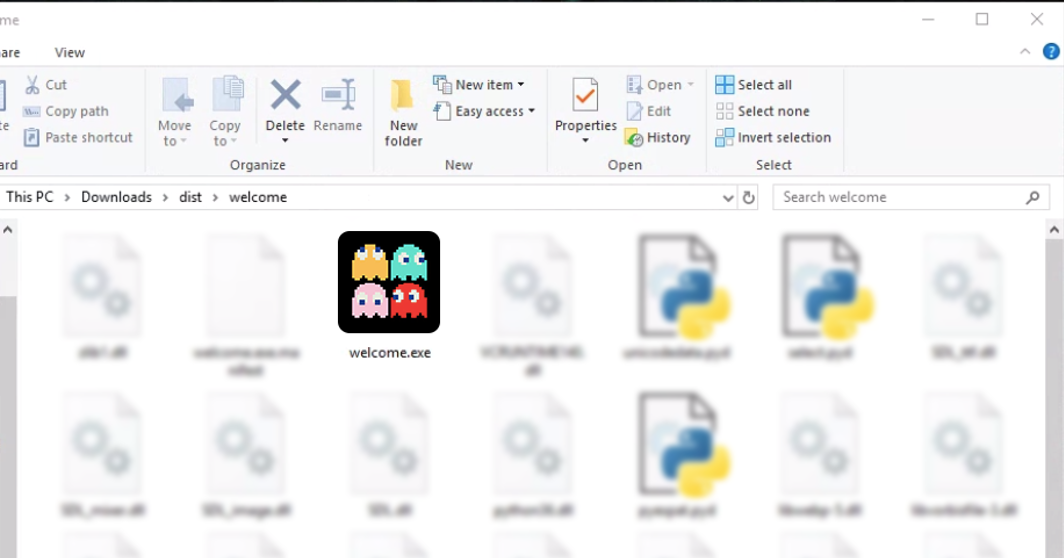Select the welcome.exe.manifest file icon
The height and width of the screenshot is (558, 1064).
[x=246, y=286]
